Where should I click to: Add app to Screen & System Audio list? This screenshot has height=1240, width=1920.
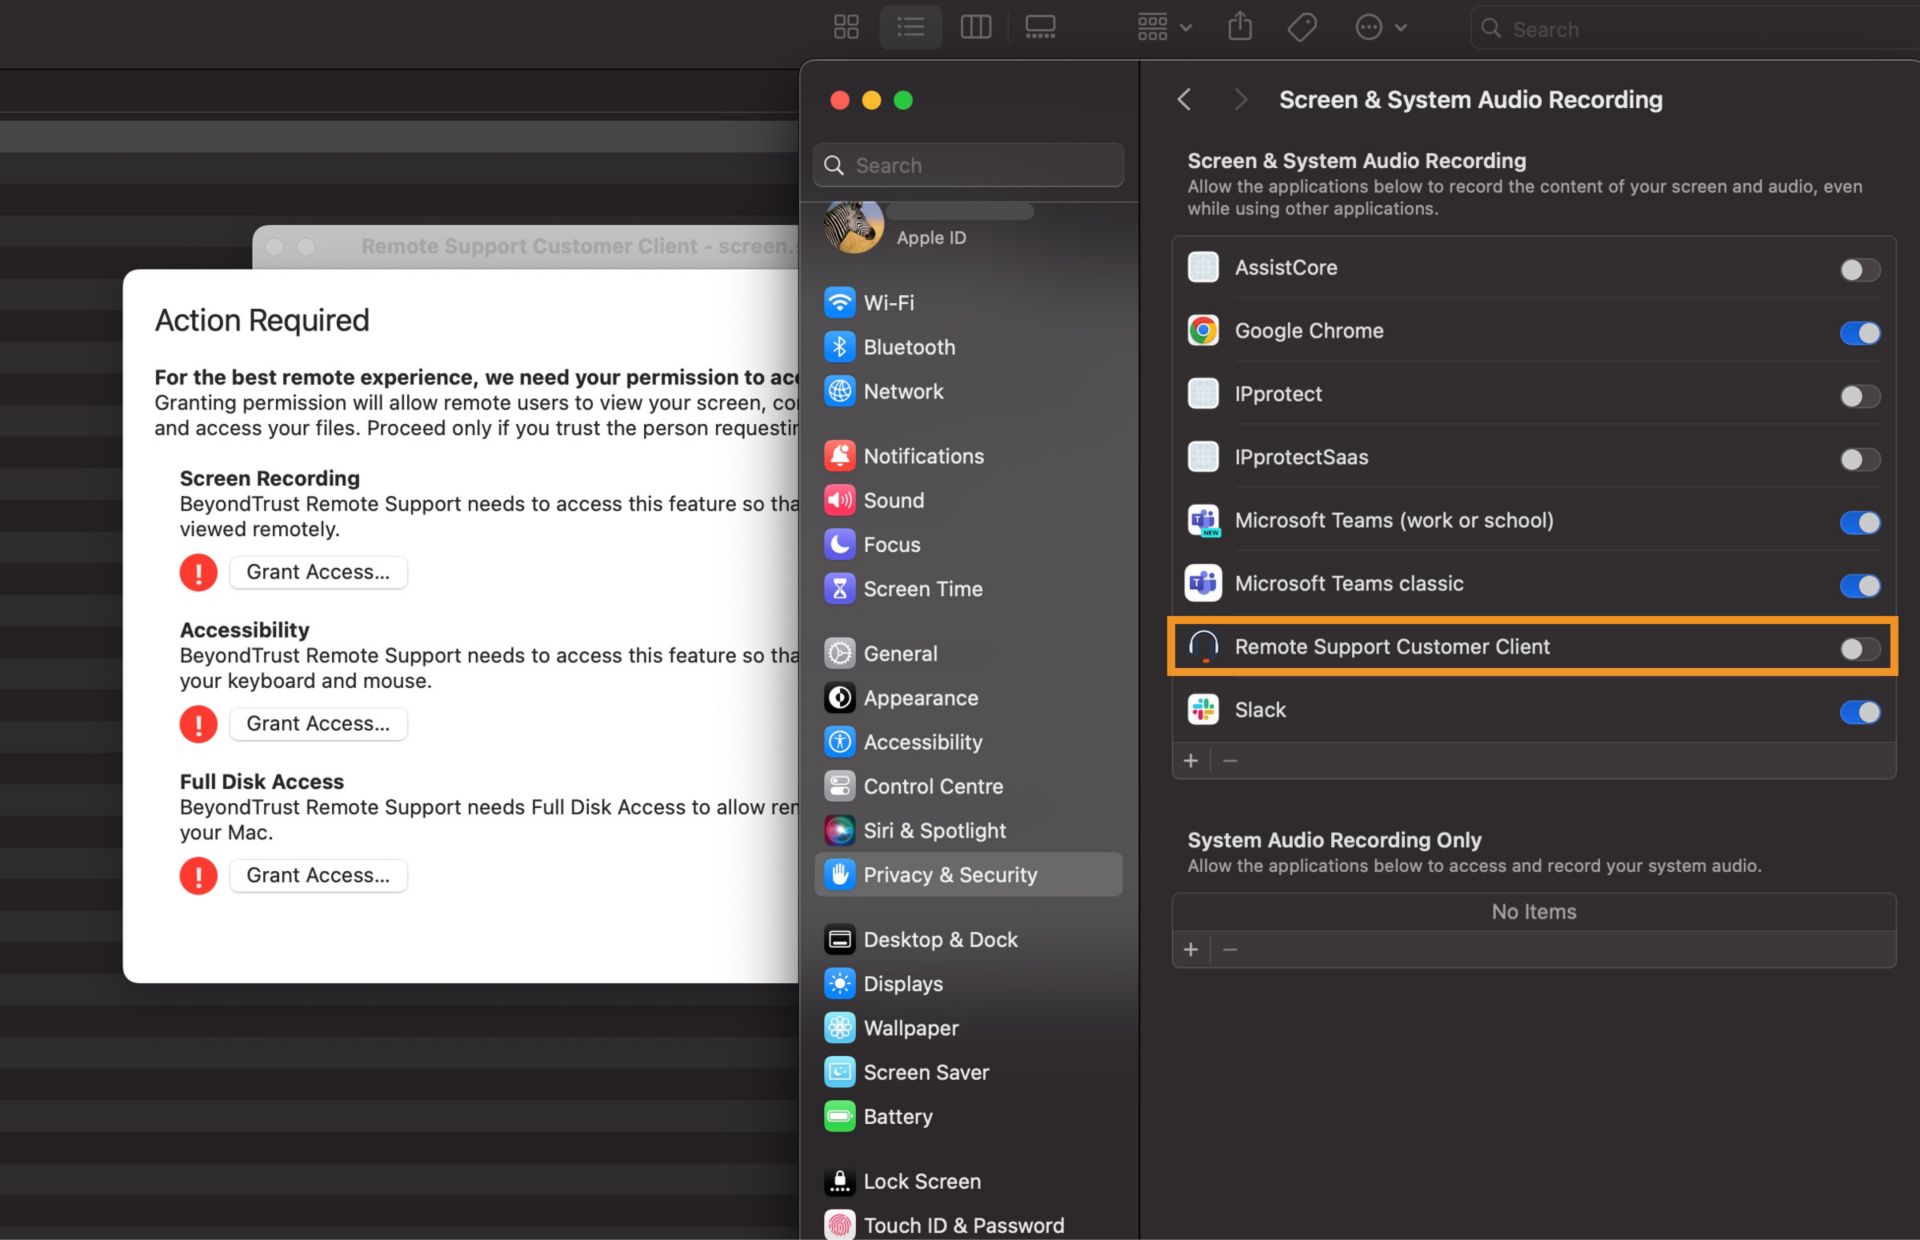[1191, 761]
